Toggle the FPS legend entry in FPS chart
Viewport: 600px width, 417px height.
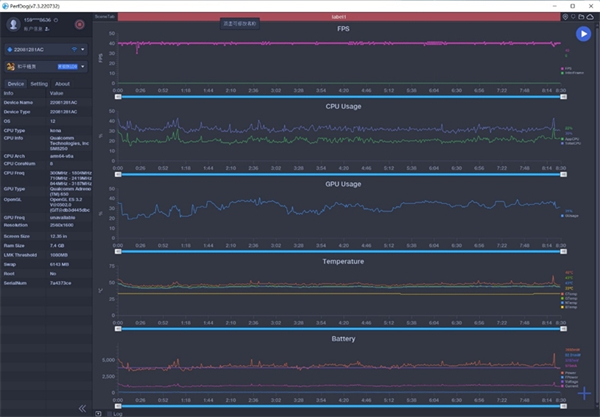[x=572, y=68]
